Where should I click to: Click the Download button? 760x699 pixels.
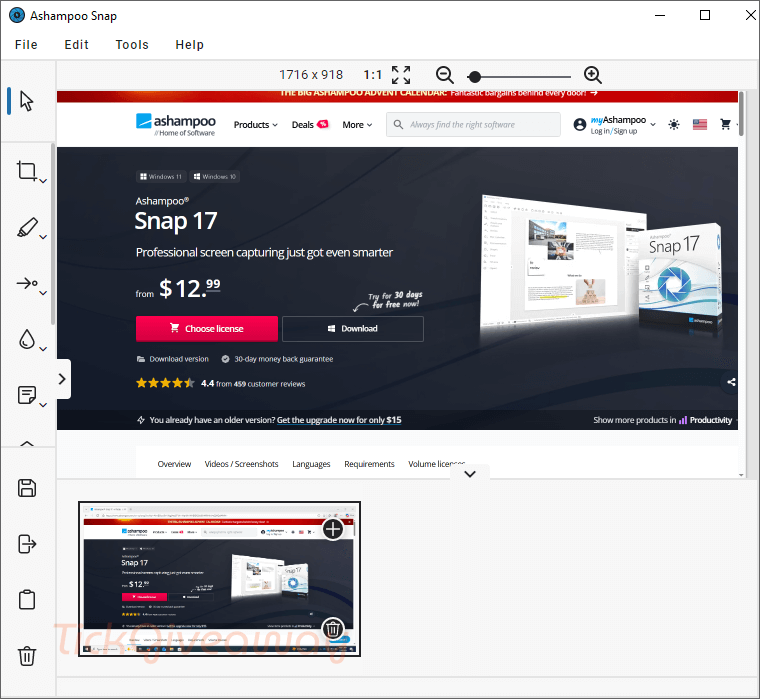pyautogui.click(x=353, y=329)
